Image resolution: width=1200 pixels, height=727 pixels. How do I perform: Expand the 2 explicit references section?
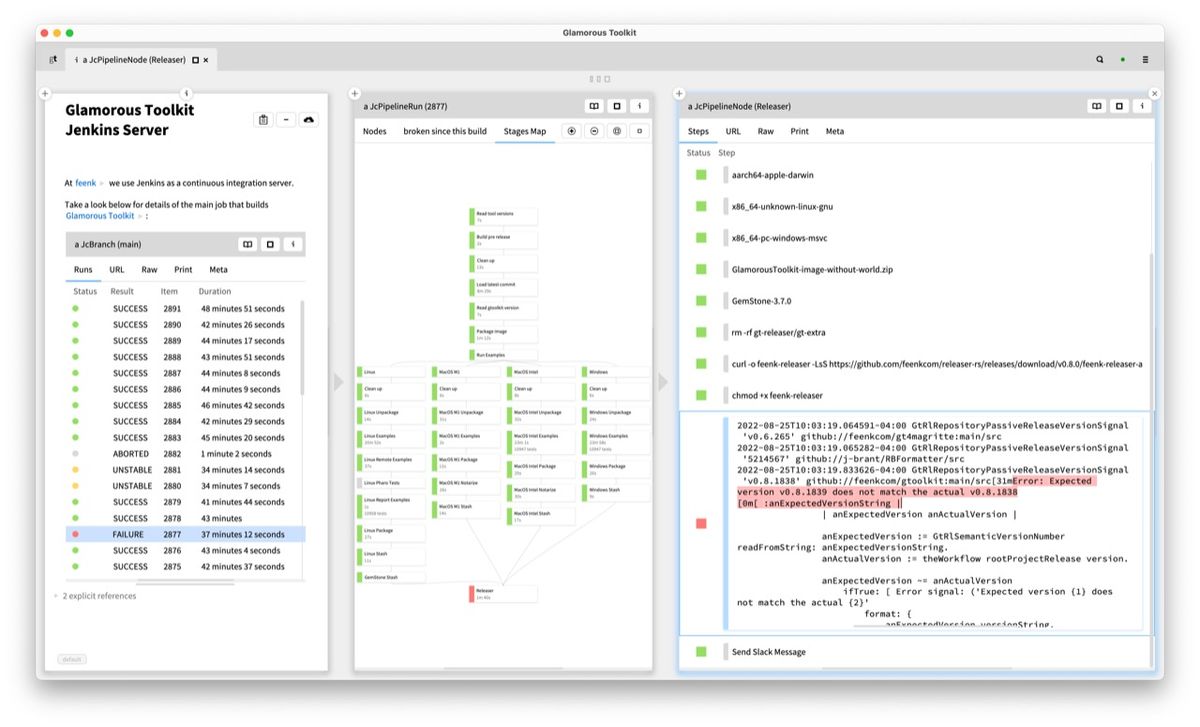(56, 596)
